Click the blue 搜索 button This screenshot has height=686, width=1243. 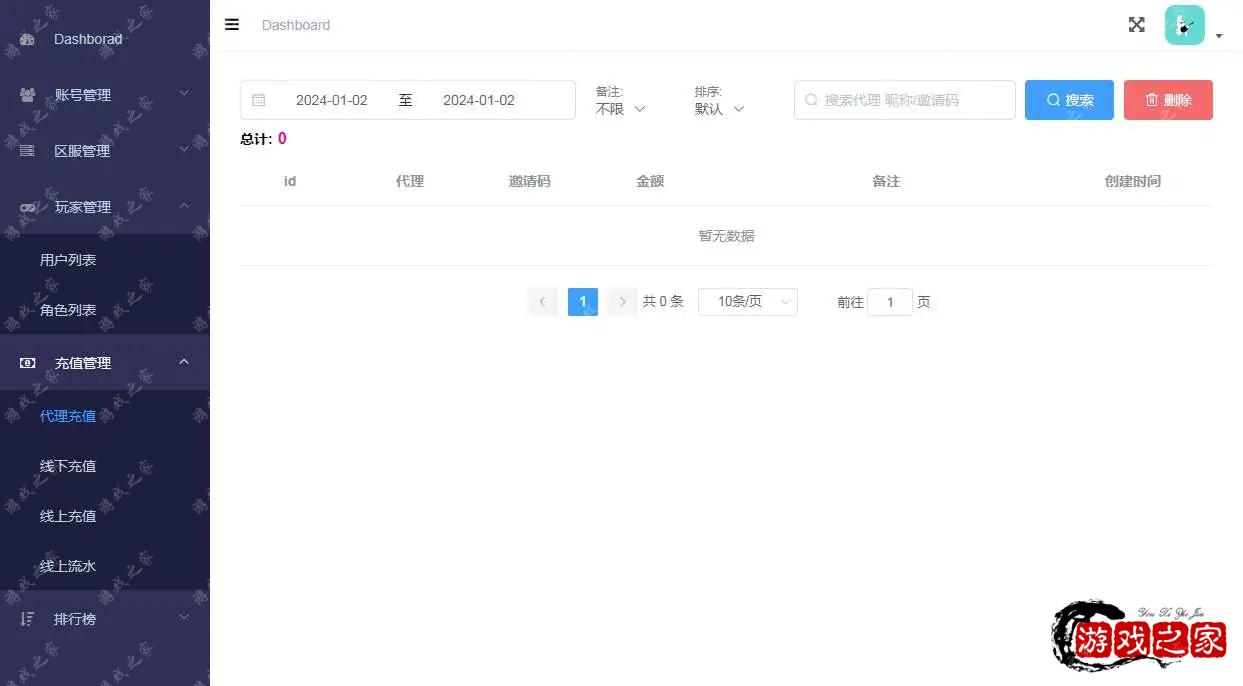[x=1069, y=100]
